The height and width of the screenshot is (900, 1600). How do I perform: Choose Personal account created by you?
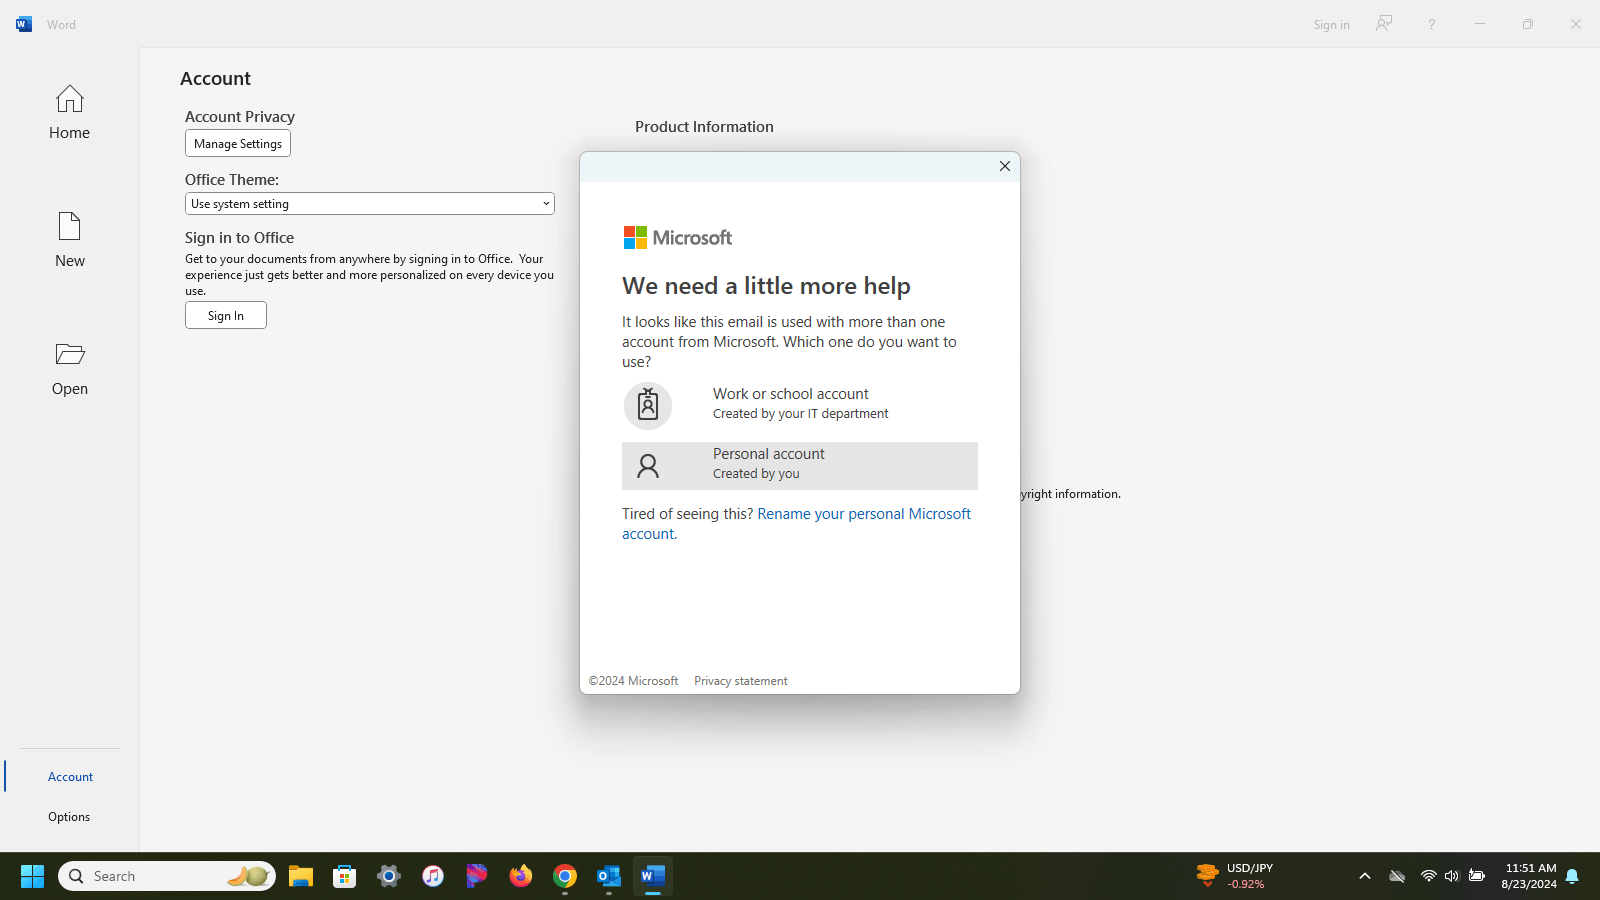(x=800, y=466)
